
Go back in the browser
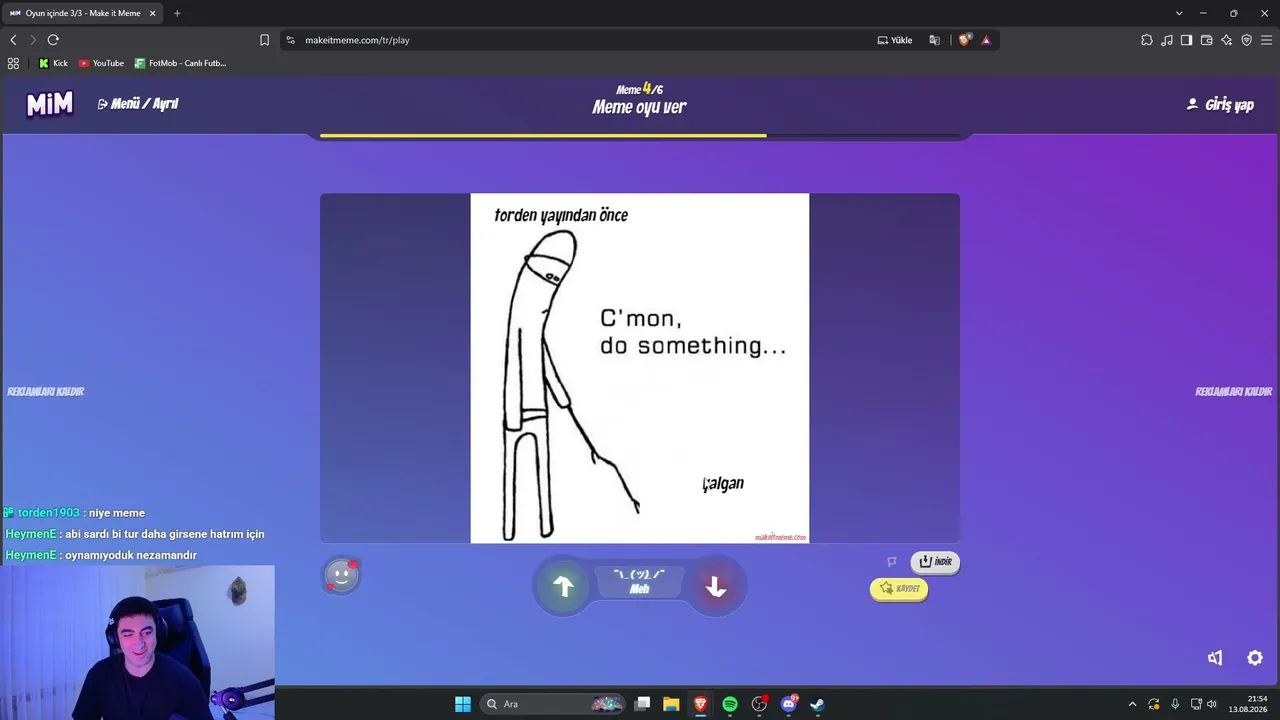[13, 40]
